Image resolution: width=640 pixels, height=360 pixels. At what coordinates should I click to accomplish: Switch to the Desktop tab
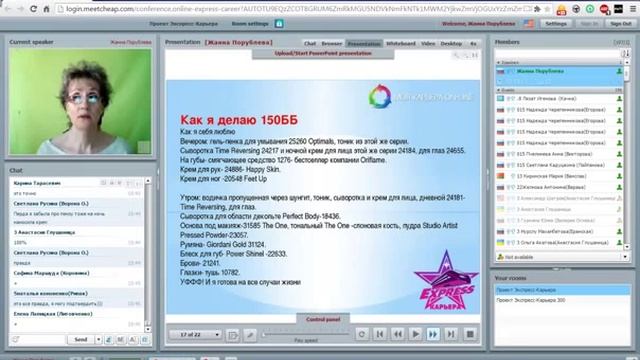click(x=451, y=43)
